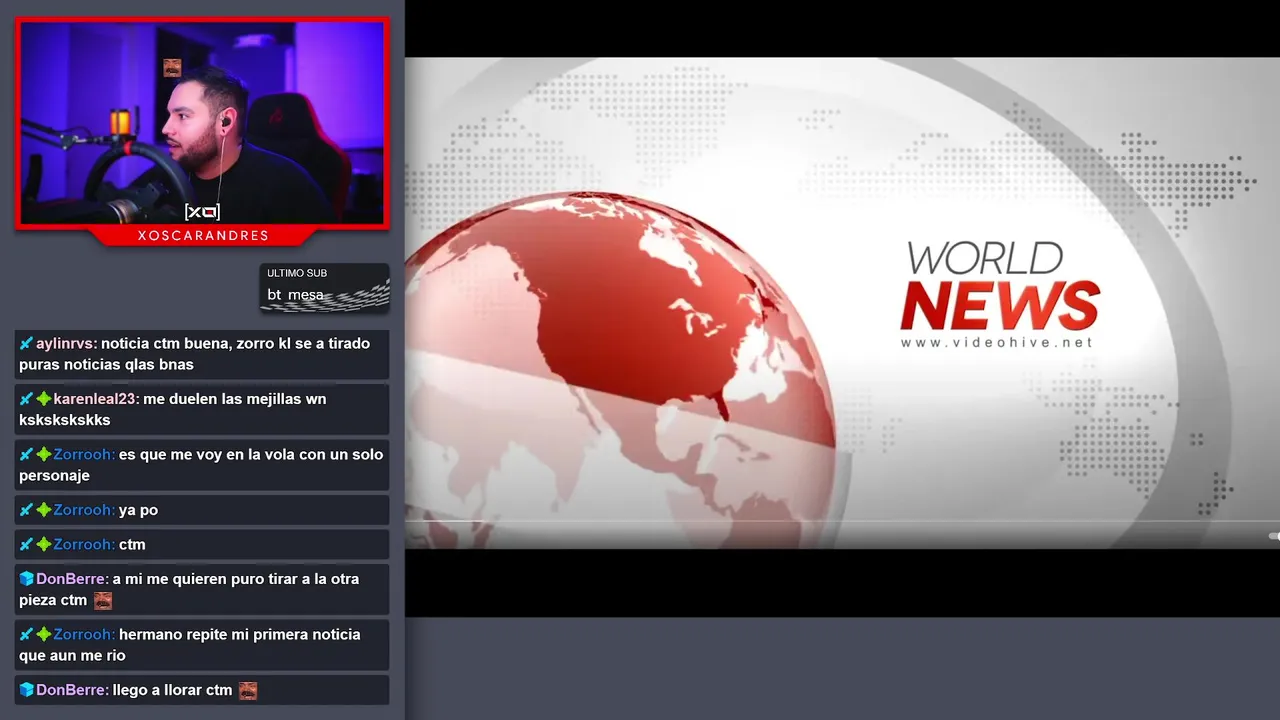The height and width of the screenshot is (720, 1280).
Task: Click green badge on 'es que me voy' message
Action: click(44, 455)
